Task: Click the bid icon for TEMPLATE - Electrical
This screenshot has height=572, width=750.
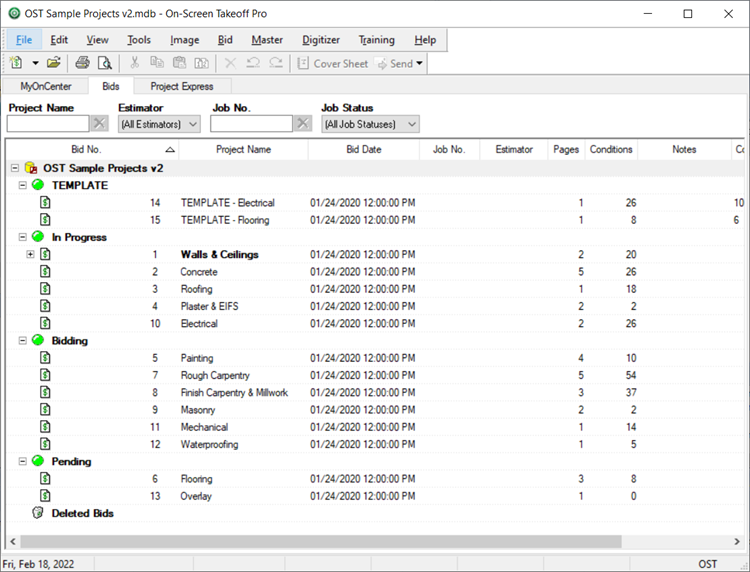Action: 45,202
